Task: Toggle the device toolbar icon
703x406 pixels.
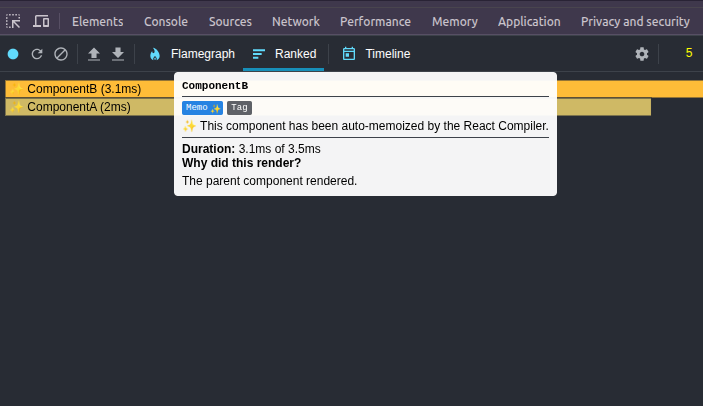Action: pos(41,21)
